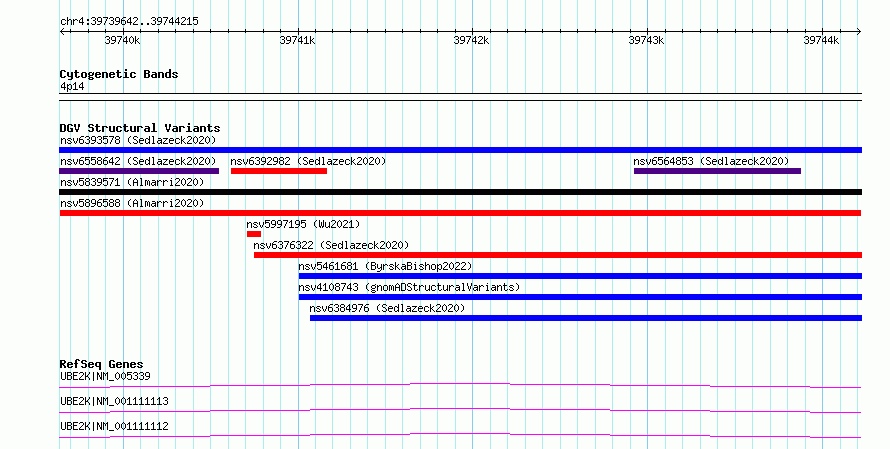Click the RefSeq Genes track title

point(101,364)
